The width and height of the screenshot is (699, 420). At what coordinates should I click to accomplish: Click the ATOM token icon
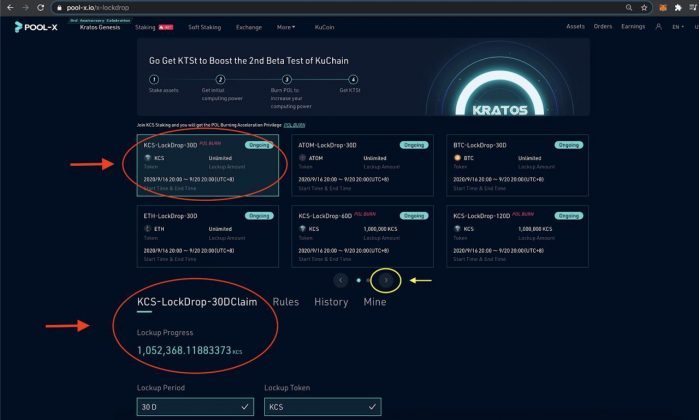[x=302, y=158]
